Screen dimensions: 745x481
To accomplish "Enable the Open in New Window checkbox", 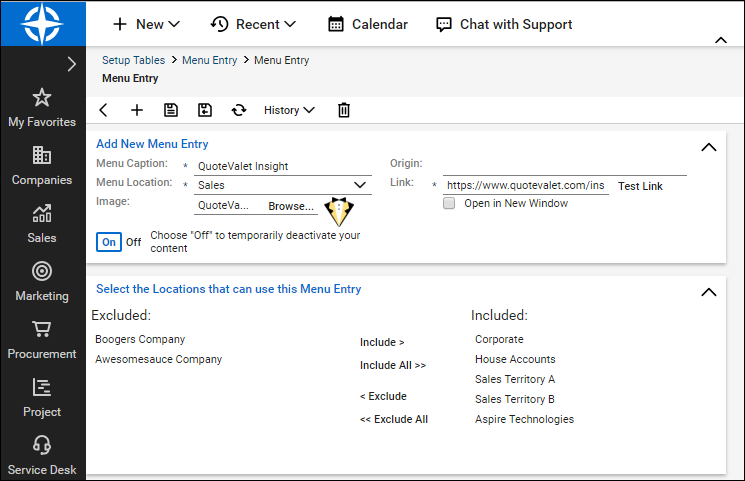I will 449,203.
